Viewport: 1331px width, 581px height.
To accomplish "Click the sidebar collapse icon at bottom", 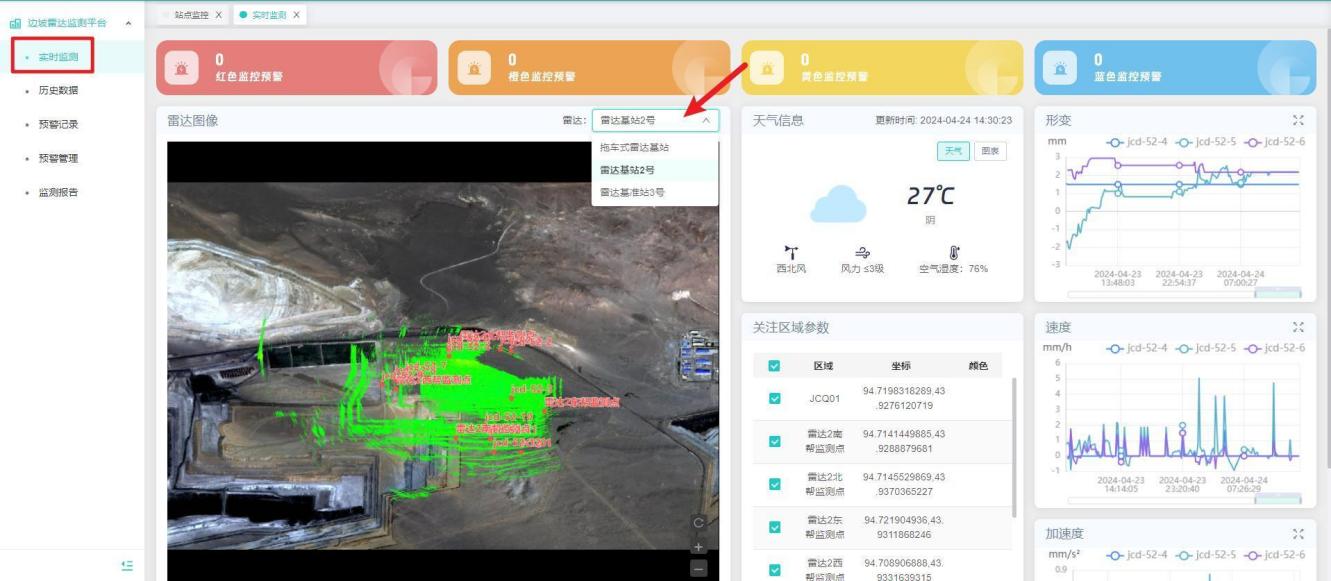I will 127,566.
